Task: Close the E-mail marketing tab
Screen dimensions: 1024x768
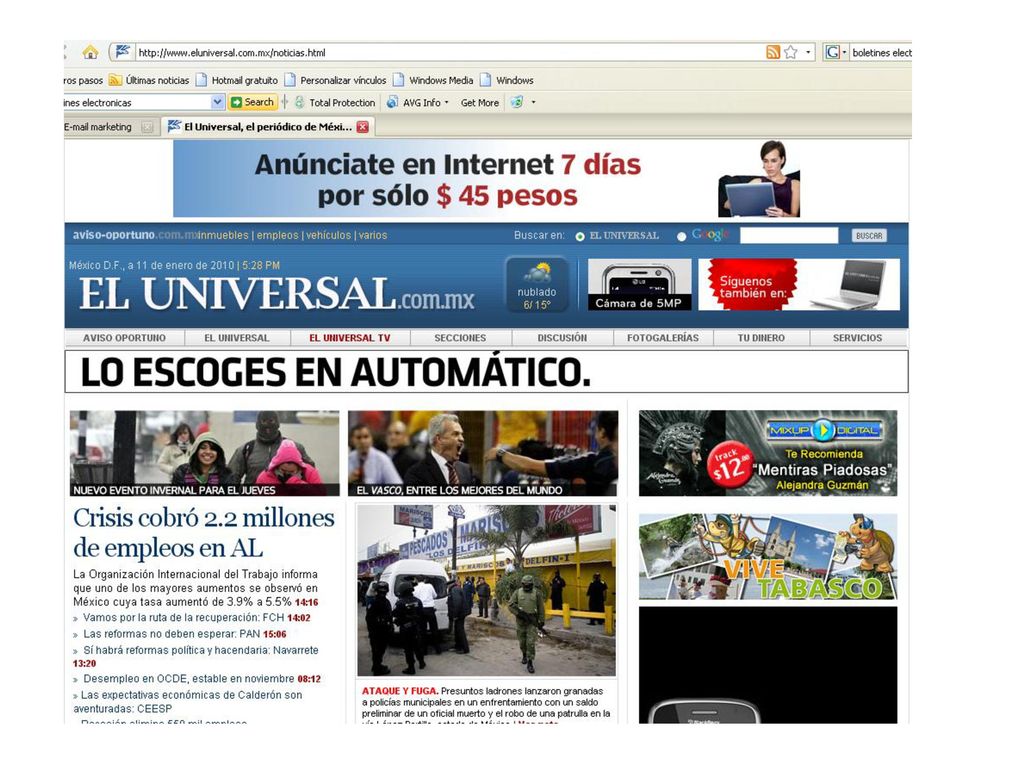Action: (148, 127)
